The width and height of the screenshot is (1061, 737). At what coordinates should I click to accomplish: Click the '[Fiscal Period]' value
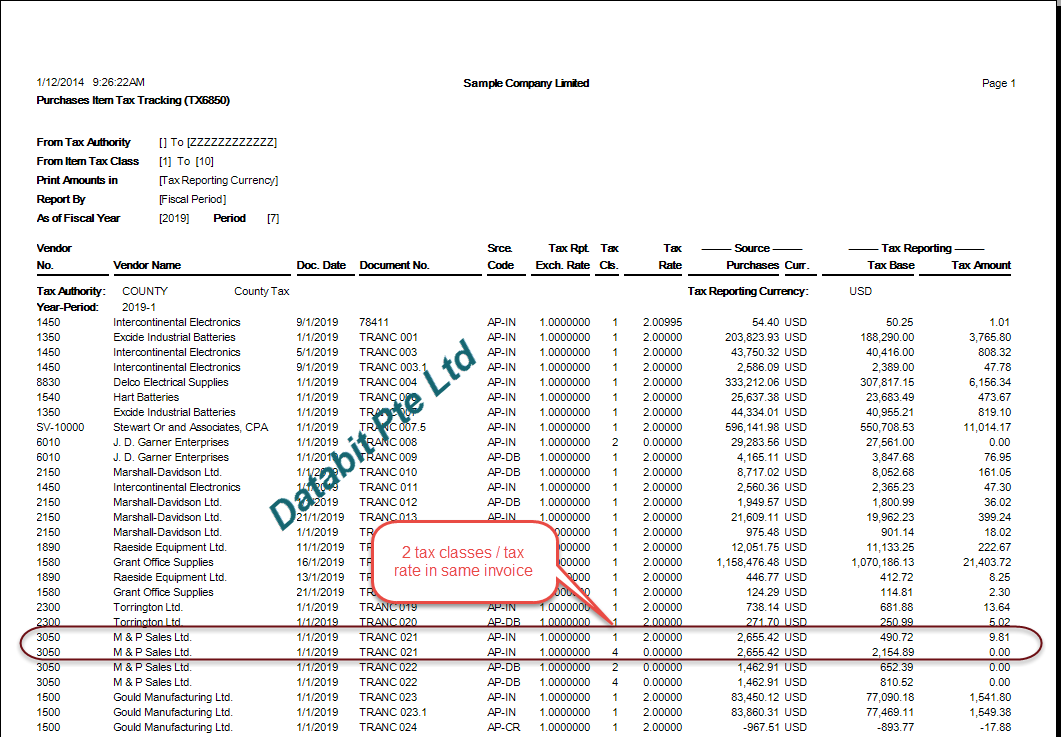(x=192, y=199)
